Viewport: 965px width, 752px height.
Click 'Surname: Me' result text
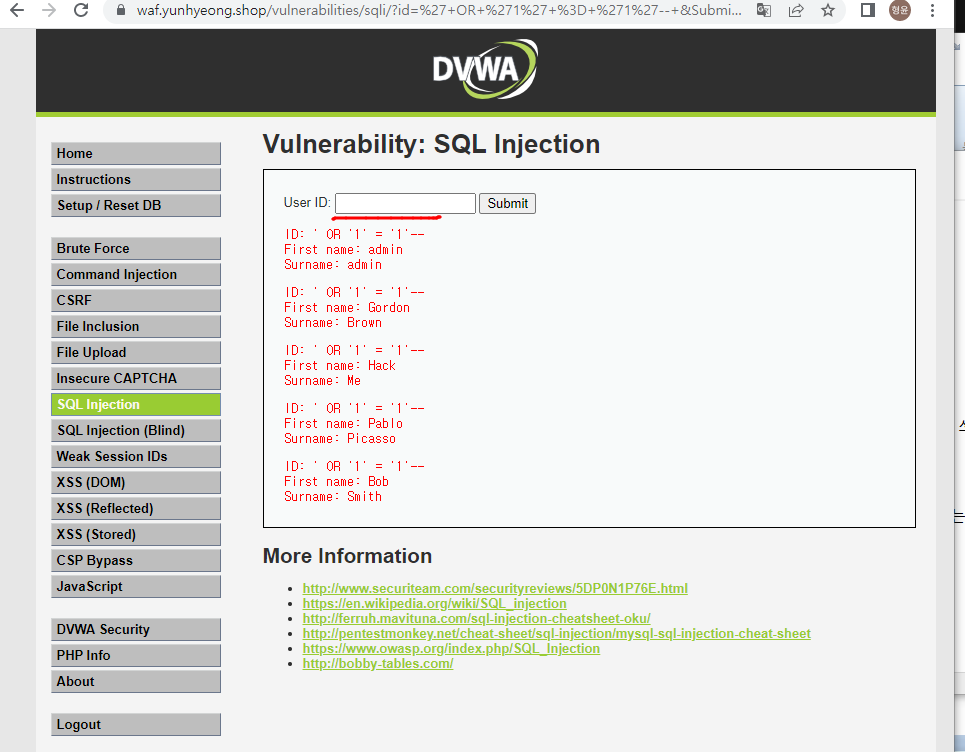(x=322, y=380)
